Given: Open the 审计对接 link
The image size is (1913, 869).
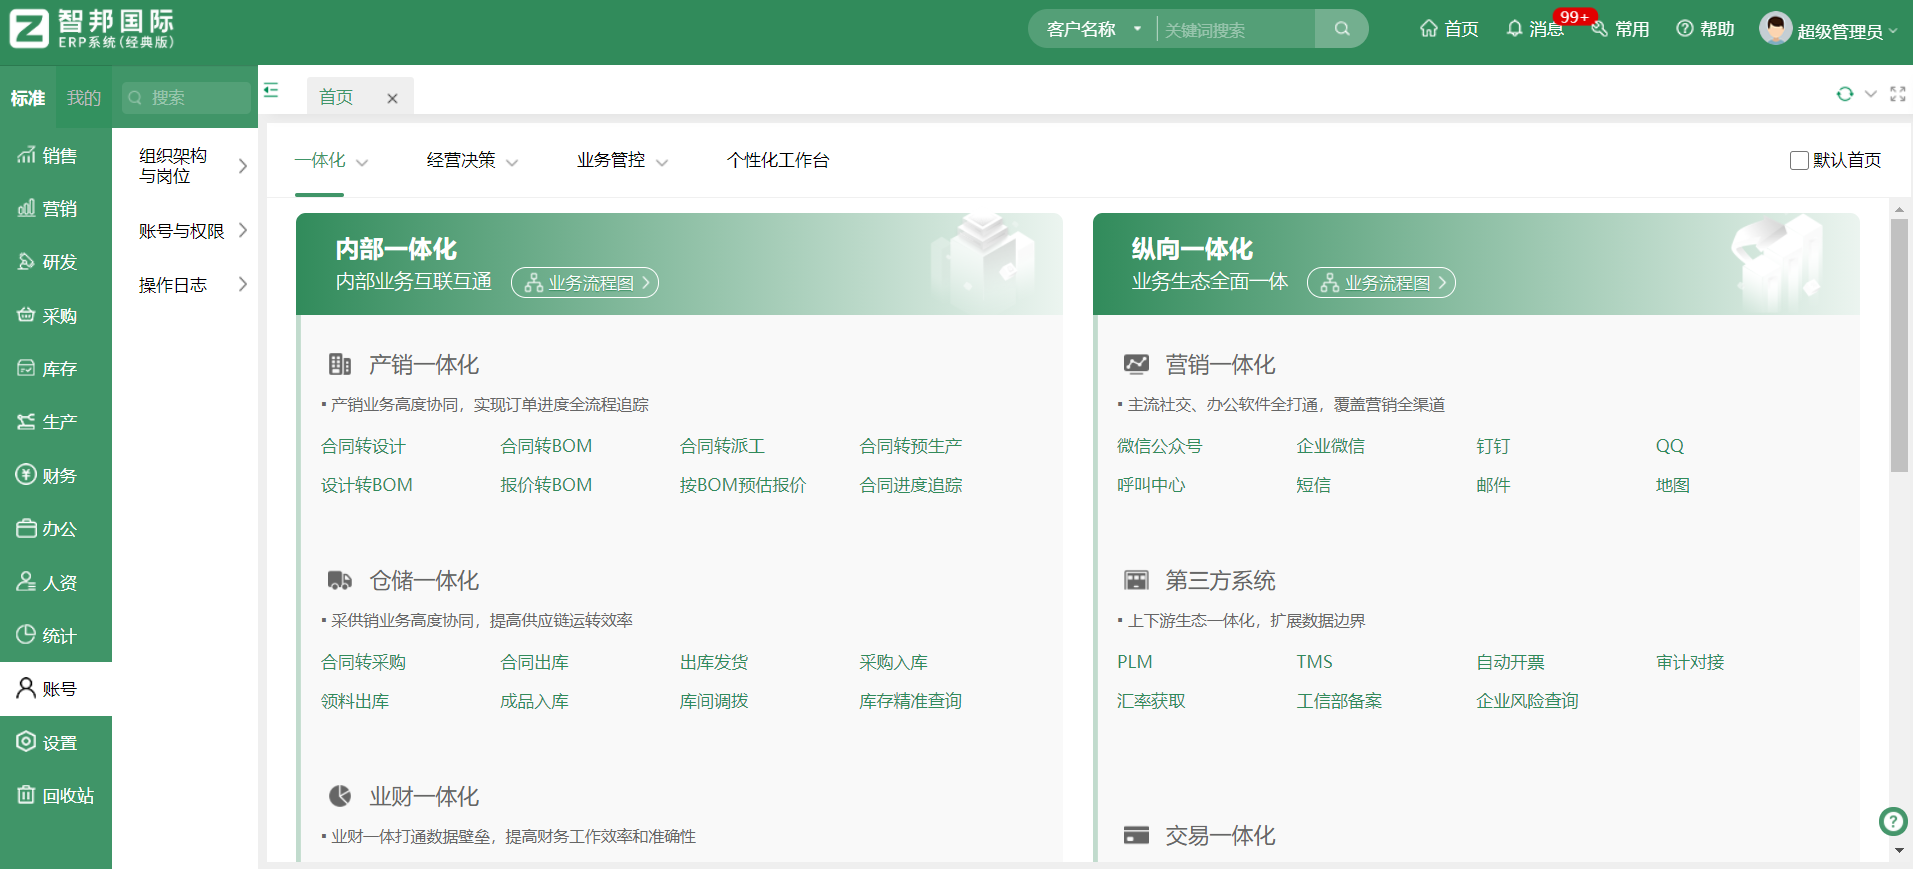Looking at the screenshot, I should (x=1690, y=662).
